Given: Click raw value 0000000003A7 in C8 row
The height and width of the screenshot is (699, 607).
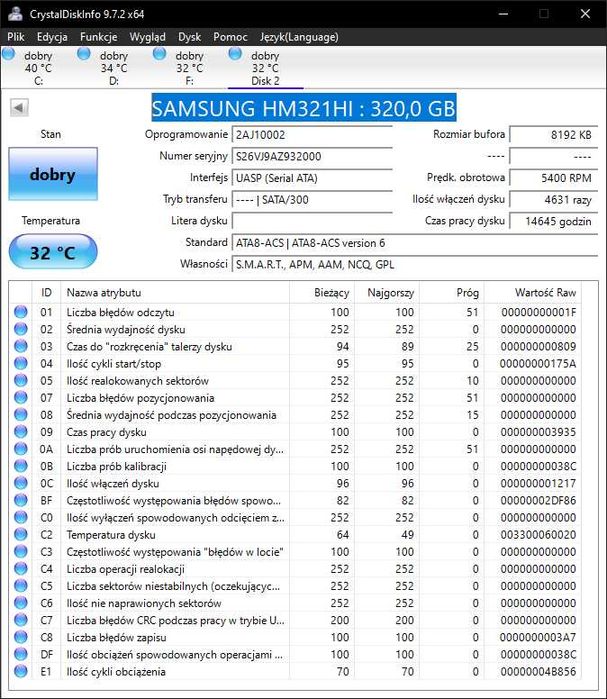Looking at the screenshot, I should pyautogui.click(x=538, y=637).
